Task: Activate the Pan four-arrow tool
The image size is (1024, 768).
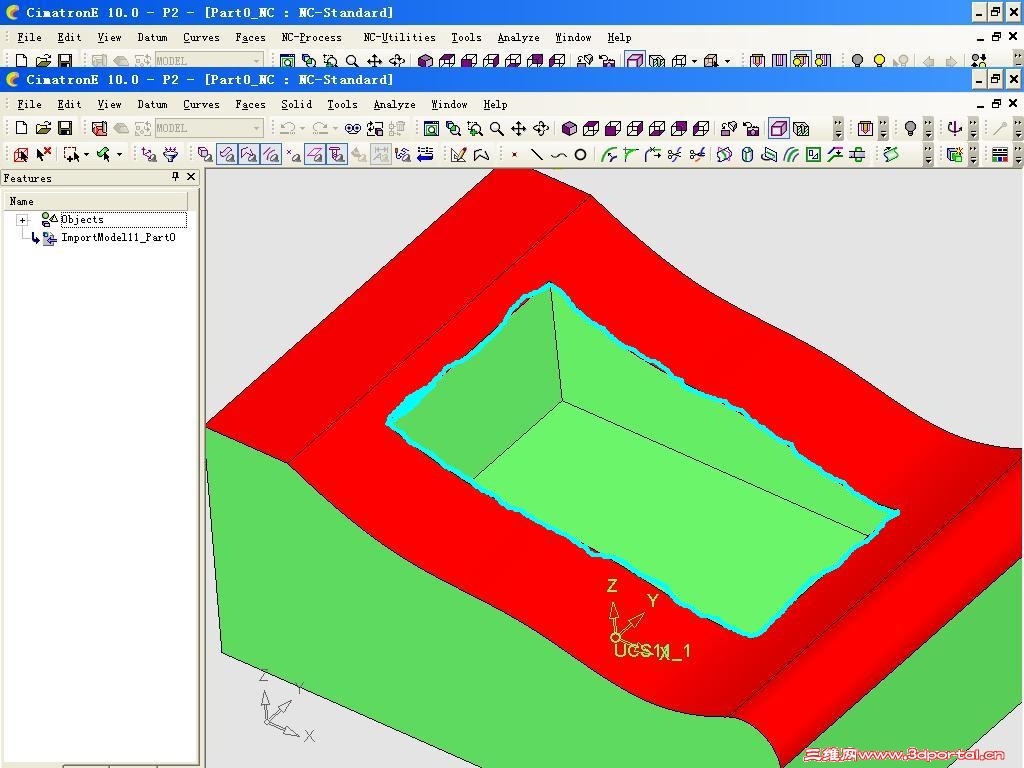Action: 519,129
